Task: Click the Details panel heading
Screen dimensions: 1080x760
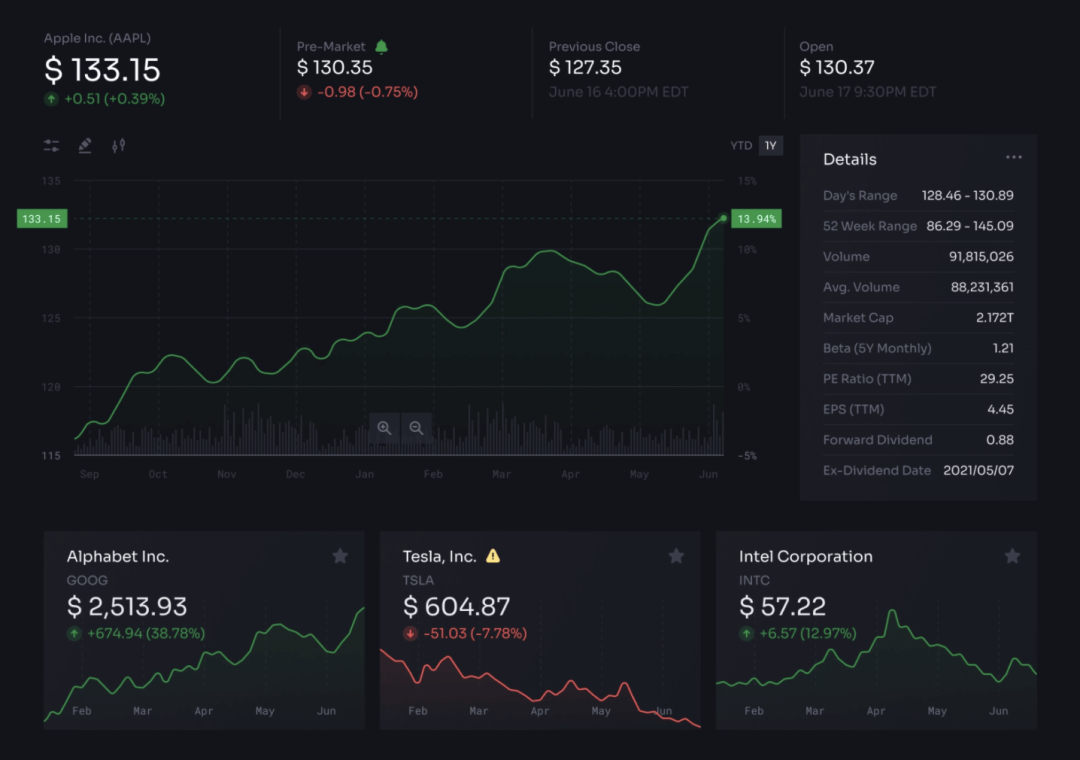Action: coord(850,159)
